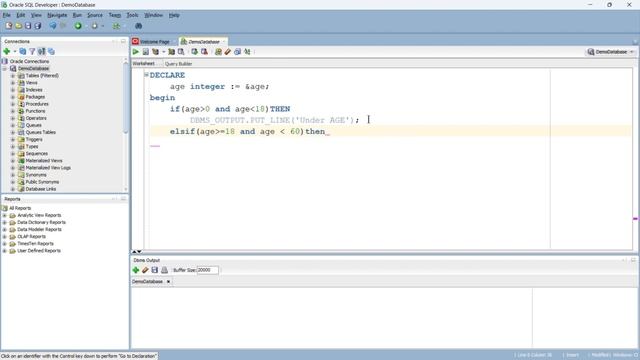Click the blue Undo arrow icon
This screenshot has height=360, width=640.
(53, 26)
